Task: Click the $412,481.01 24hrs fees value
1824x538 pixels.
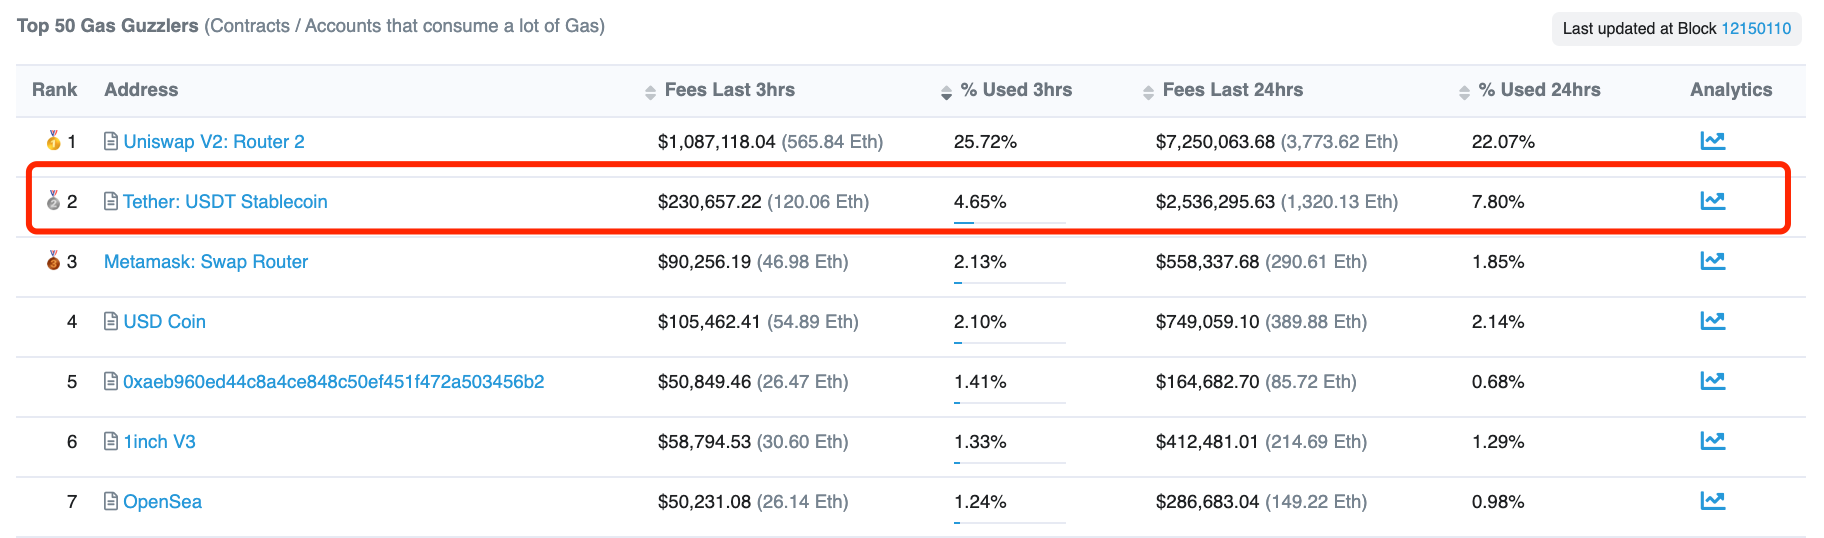Action: coord(1207,442)
